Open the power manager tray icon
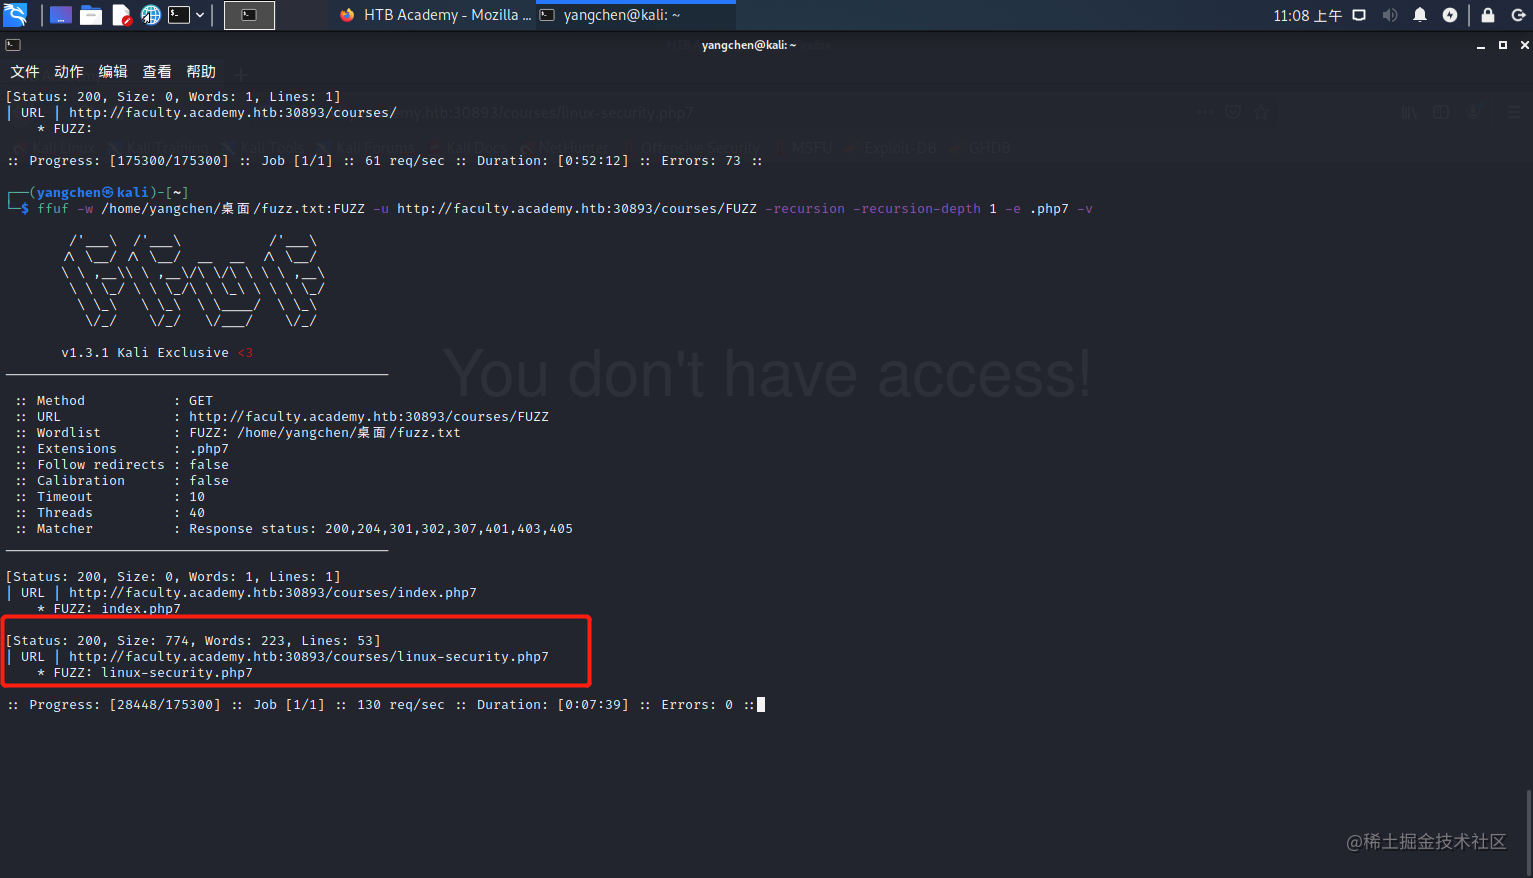 coord(1450,15)
